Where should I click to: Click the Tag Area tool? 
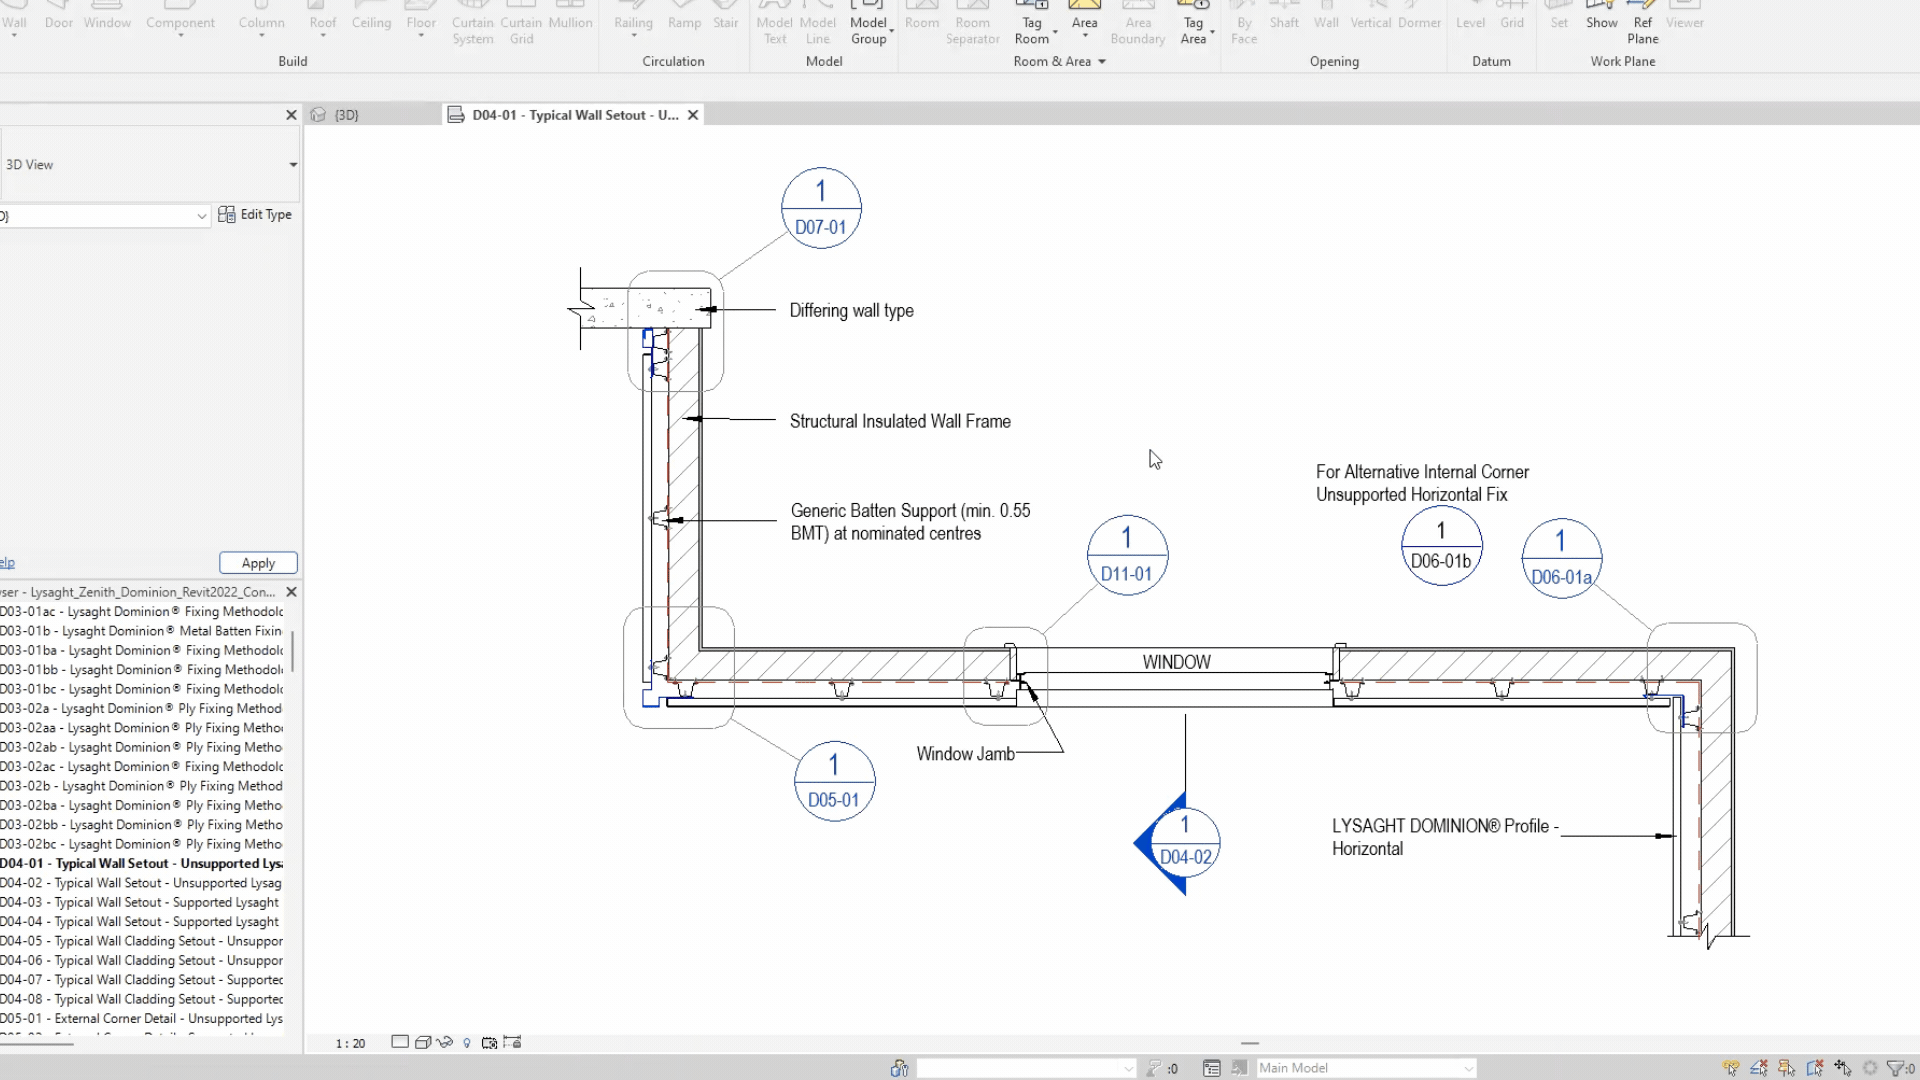(1193, 24)
